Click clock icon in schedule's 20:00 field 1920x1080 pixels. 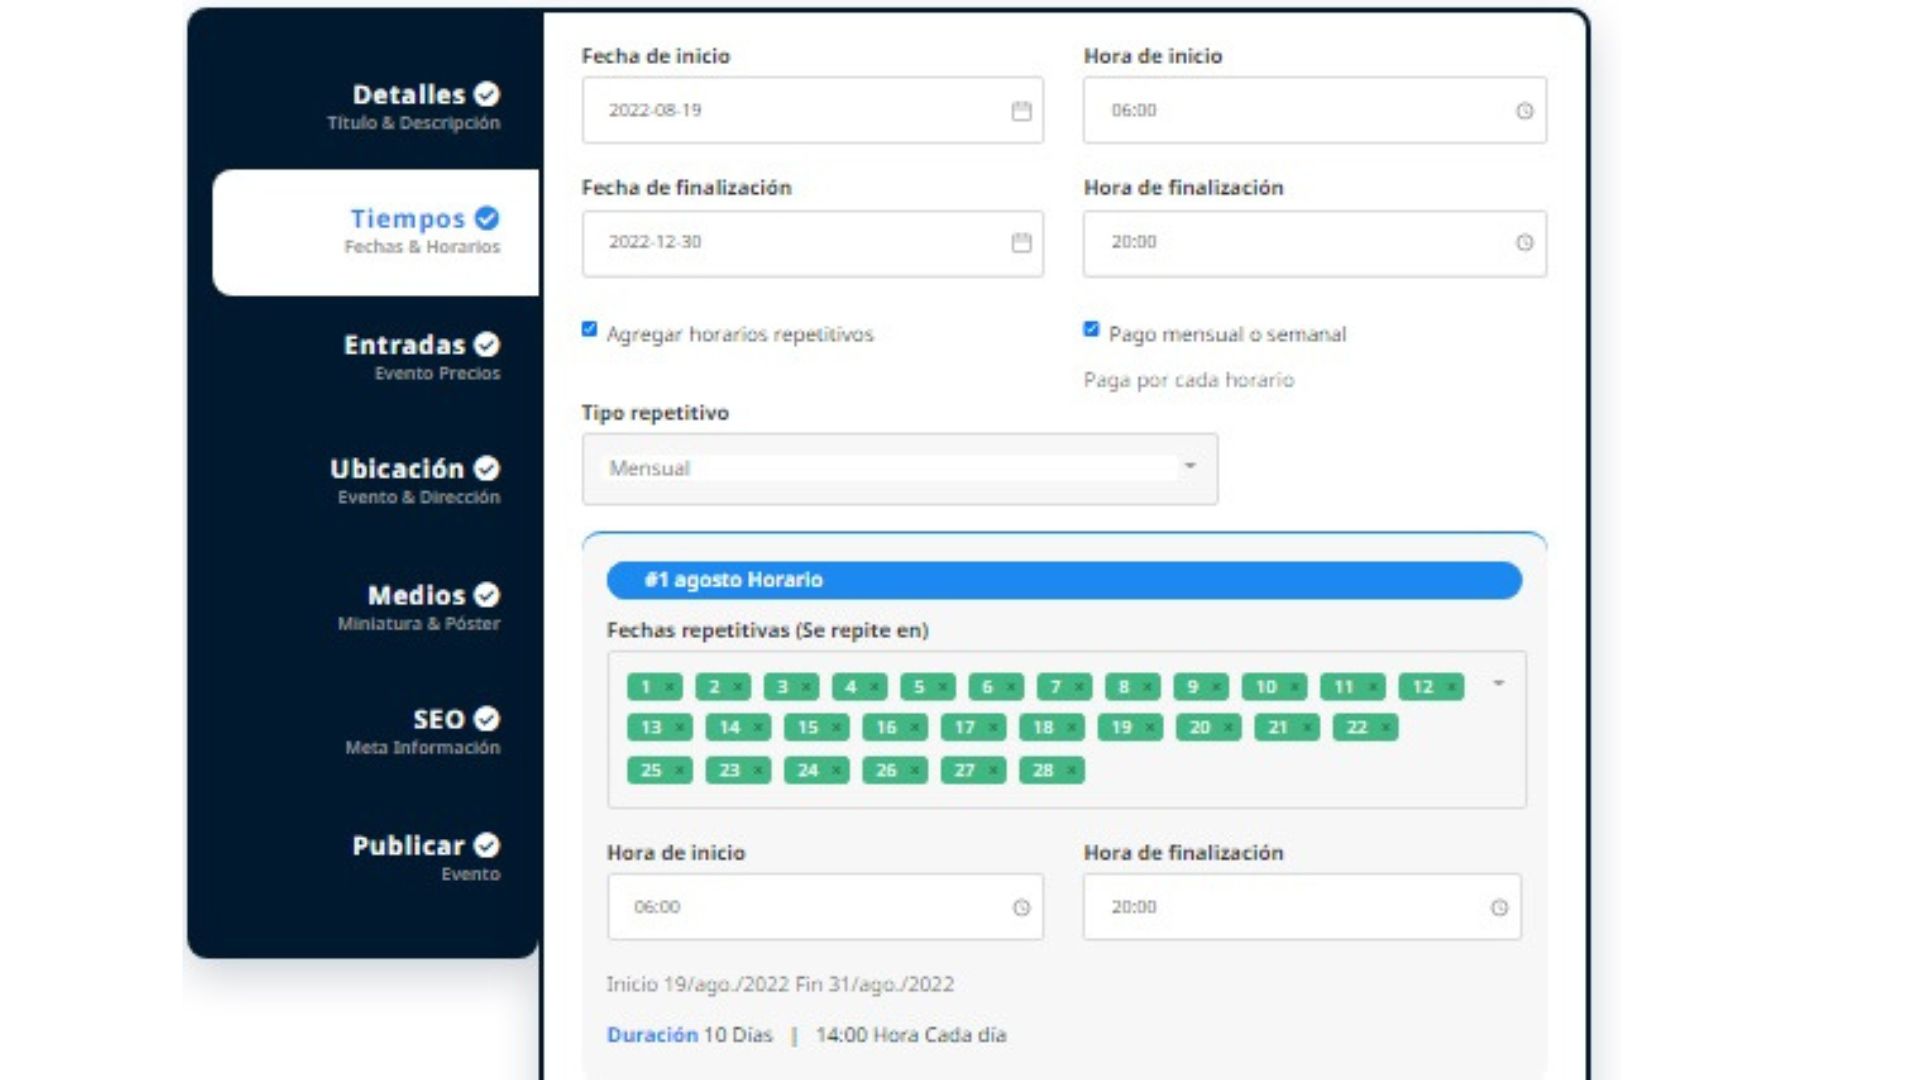[x=1499, y=908]
